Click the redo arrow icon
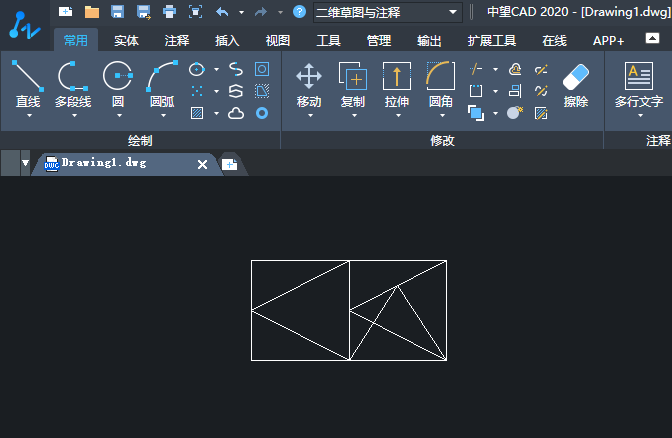The width and height of the screenshot is (672, 438). point(261,12)
